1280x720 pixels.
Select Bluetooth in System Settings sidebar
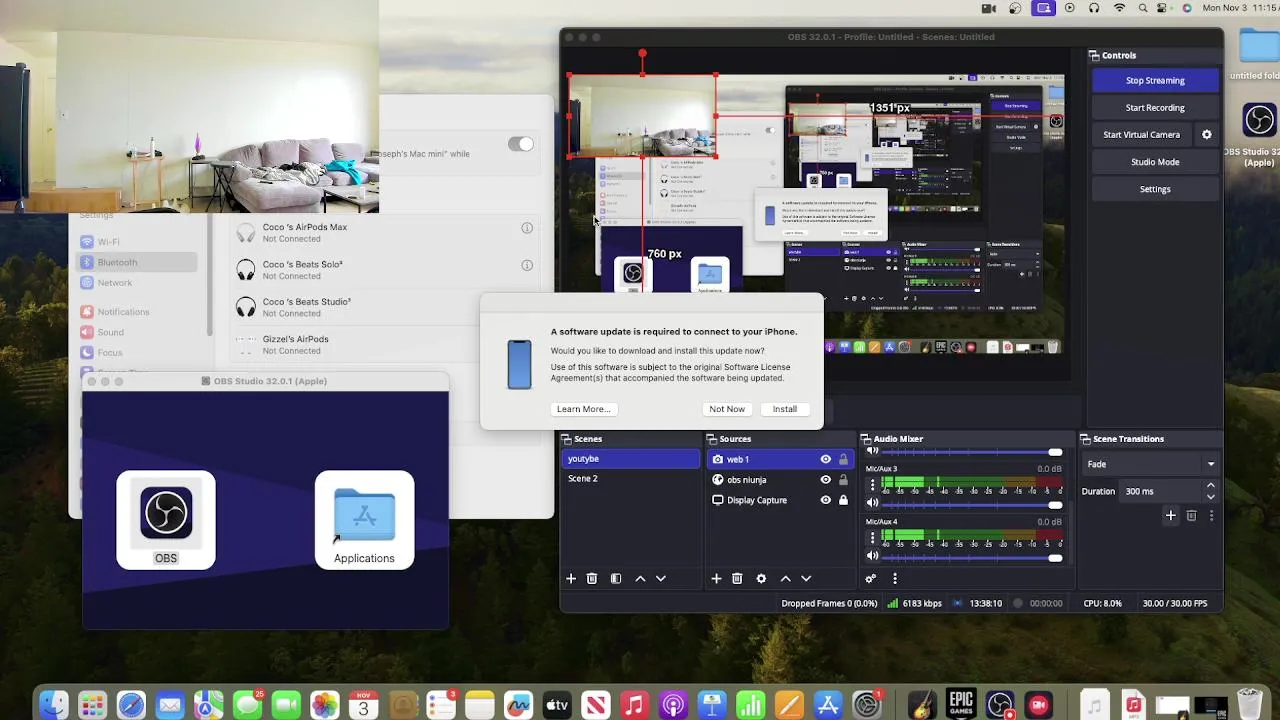[x=138, y=262]
